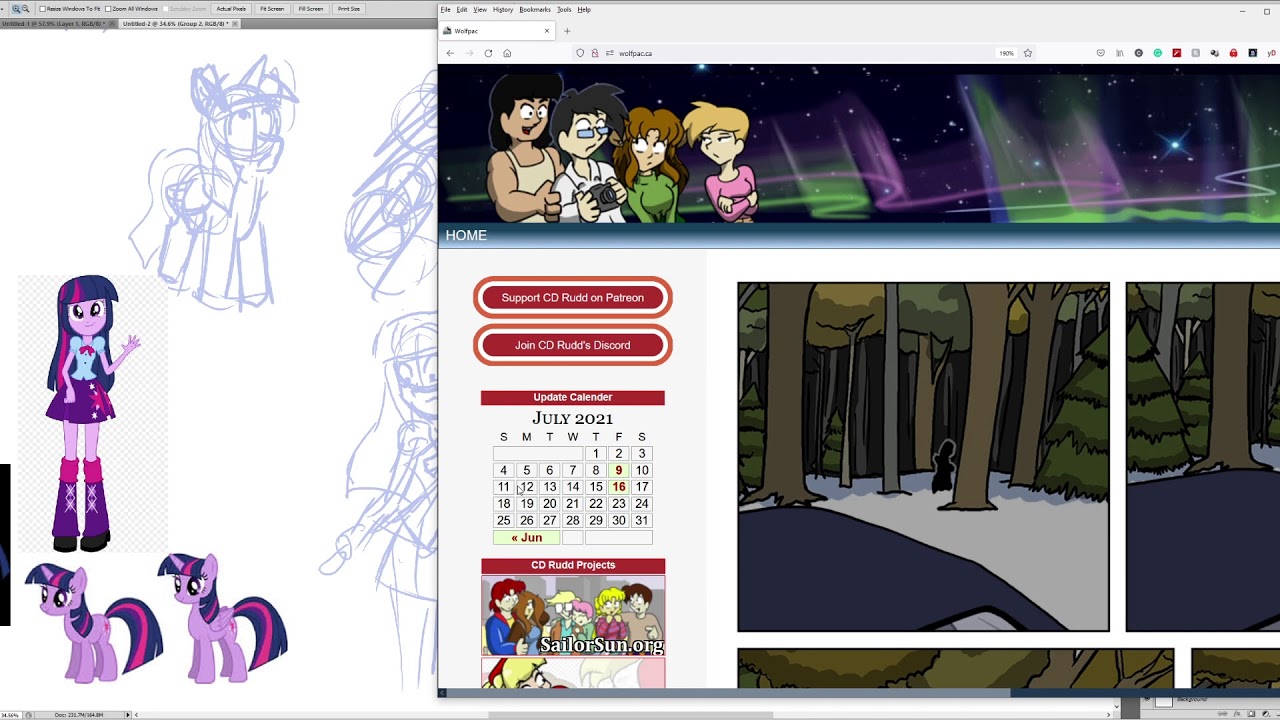Screen dimensions: 1280x720
Task: Expand the Photoshop status bar info arrow
Action: [128, 715]
